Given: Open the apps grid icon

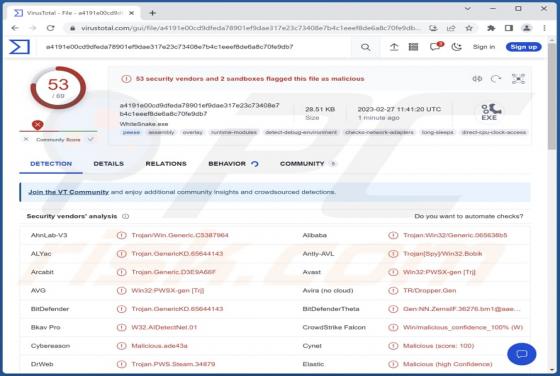Looking at the screenshot, I should tap(413, 47).
